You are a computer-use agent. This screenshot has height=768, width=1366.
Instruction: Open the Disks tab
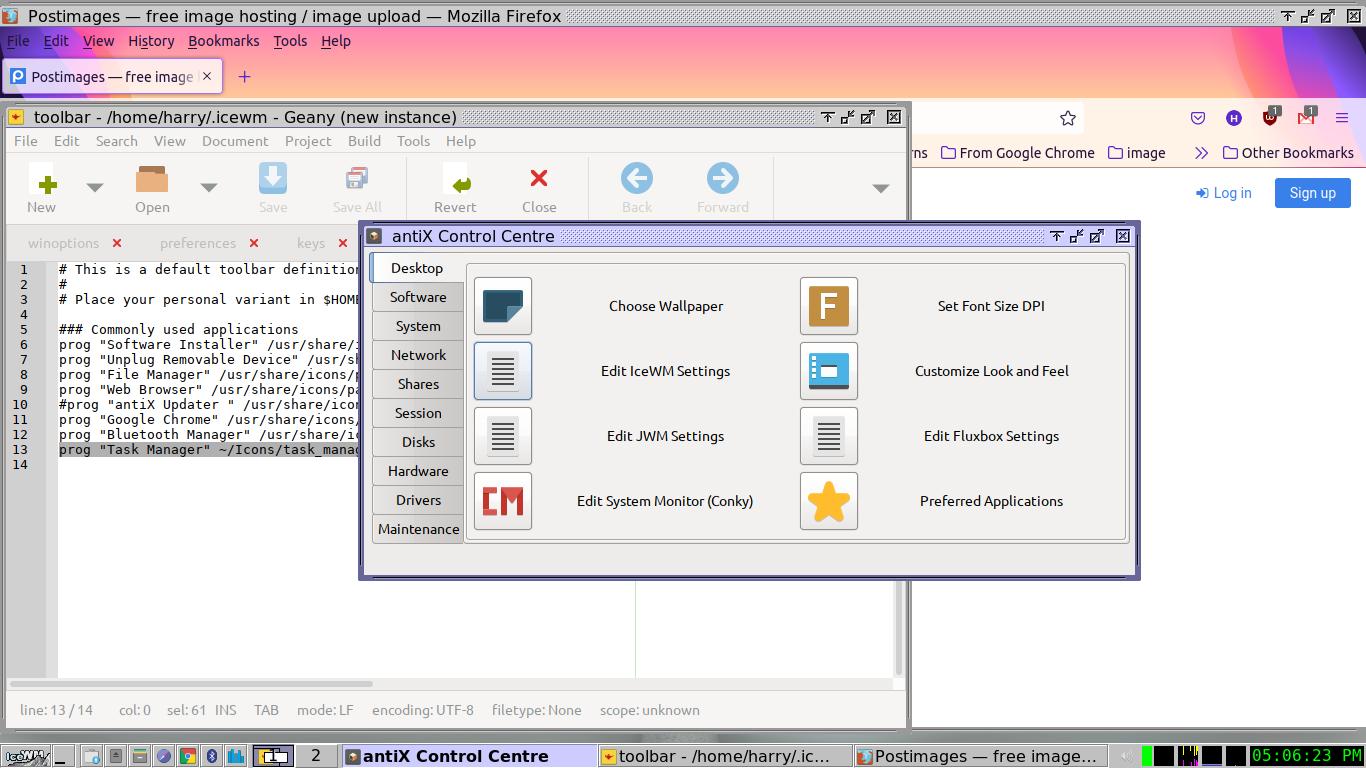coord(418,442)
